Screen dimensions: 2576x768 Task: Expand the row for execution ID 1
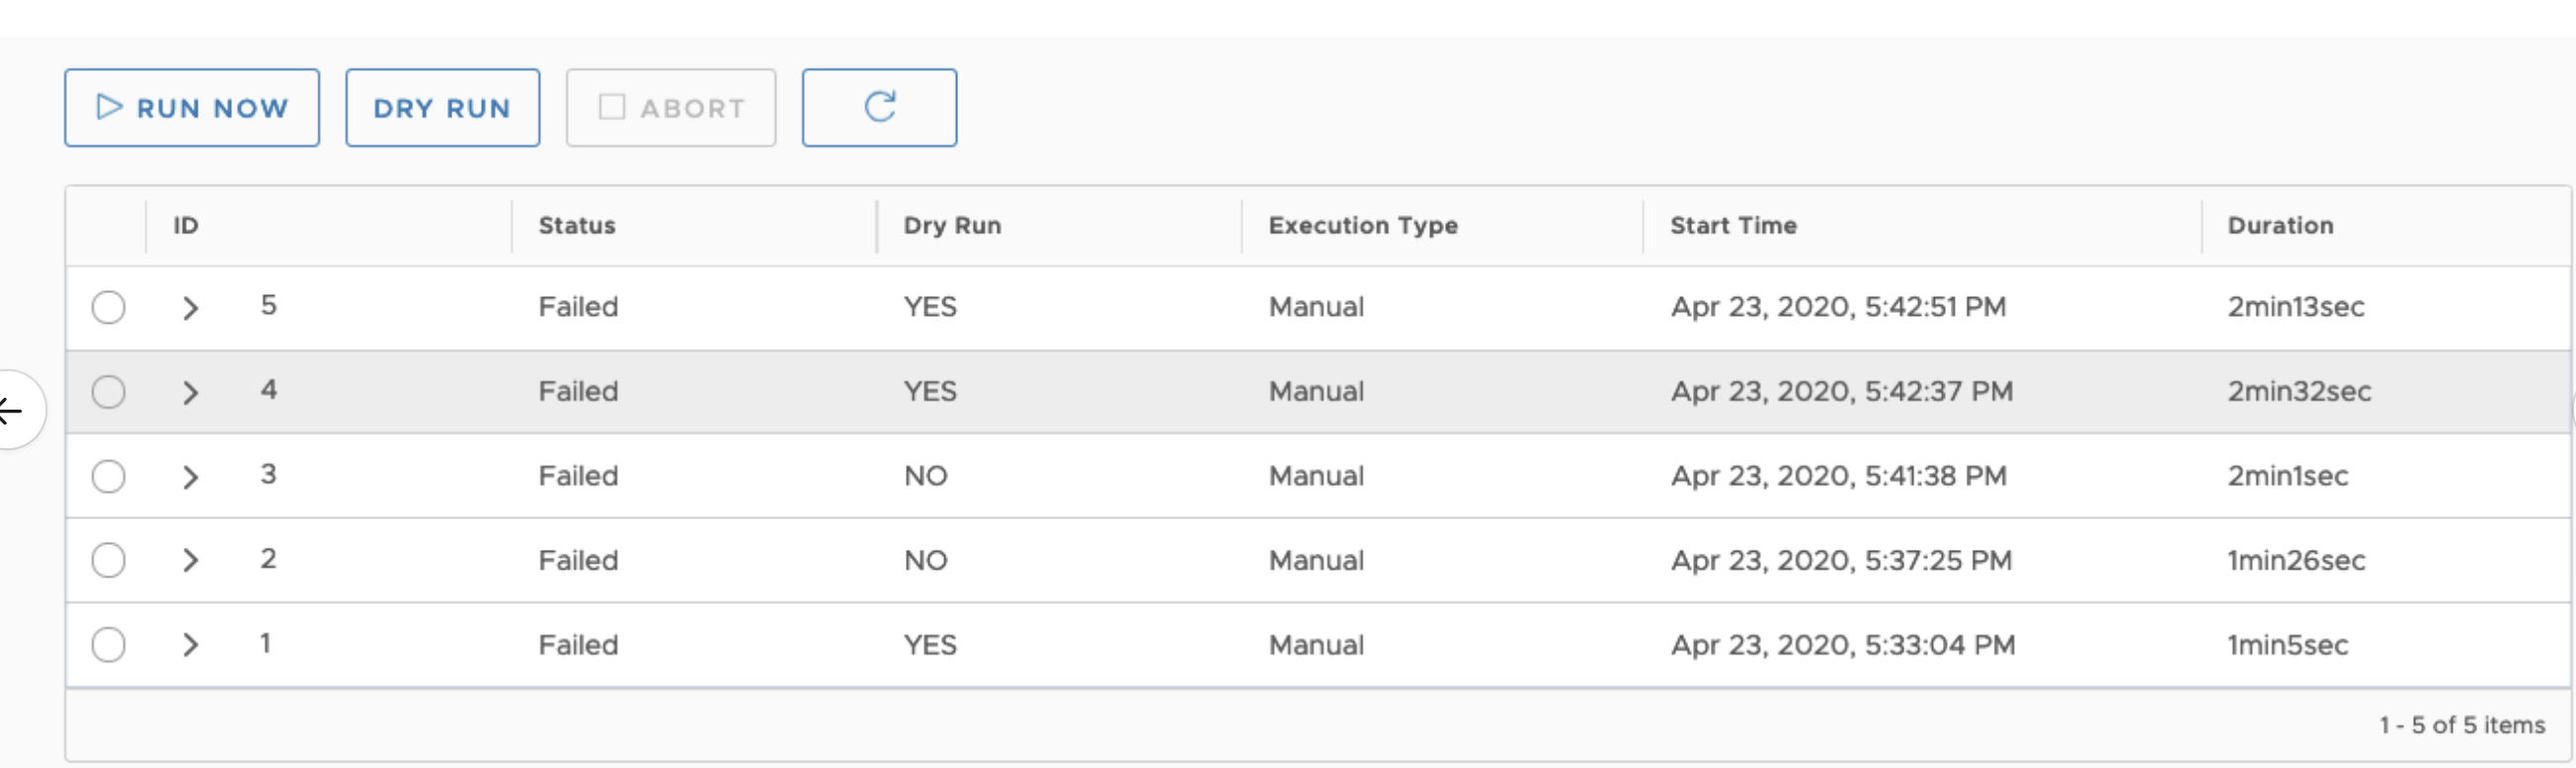coord(190,644)
